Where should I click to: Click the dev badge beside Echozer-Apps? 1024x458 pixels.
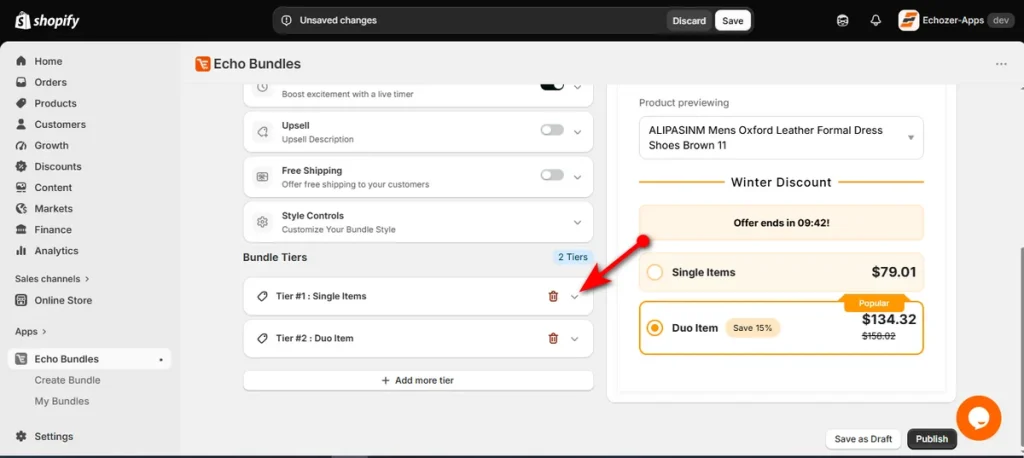point(1001,20)
